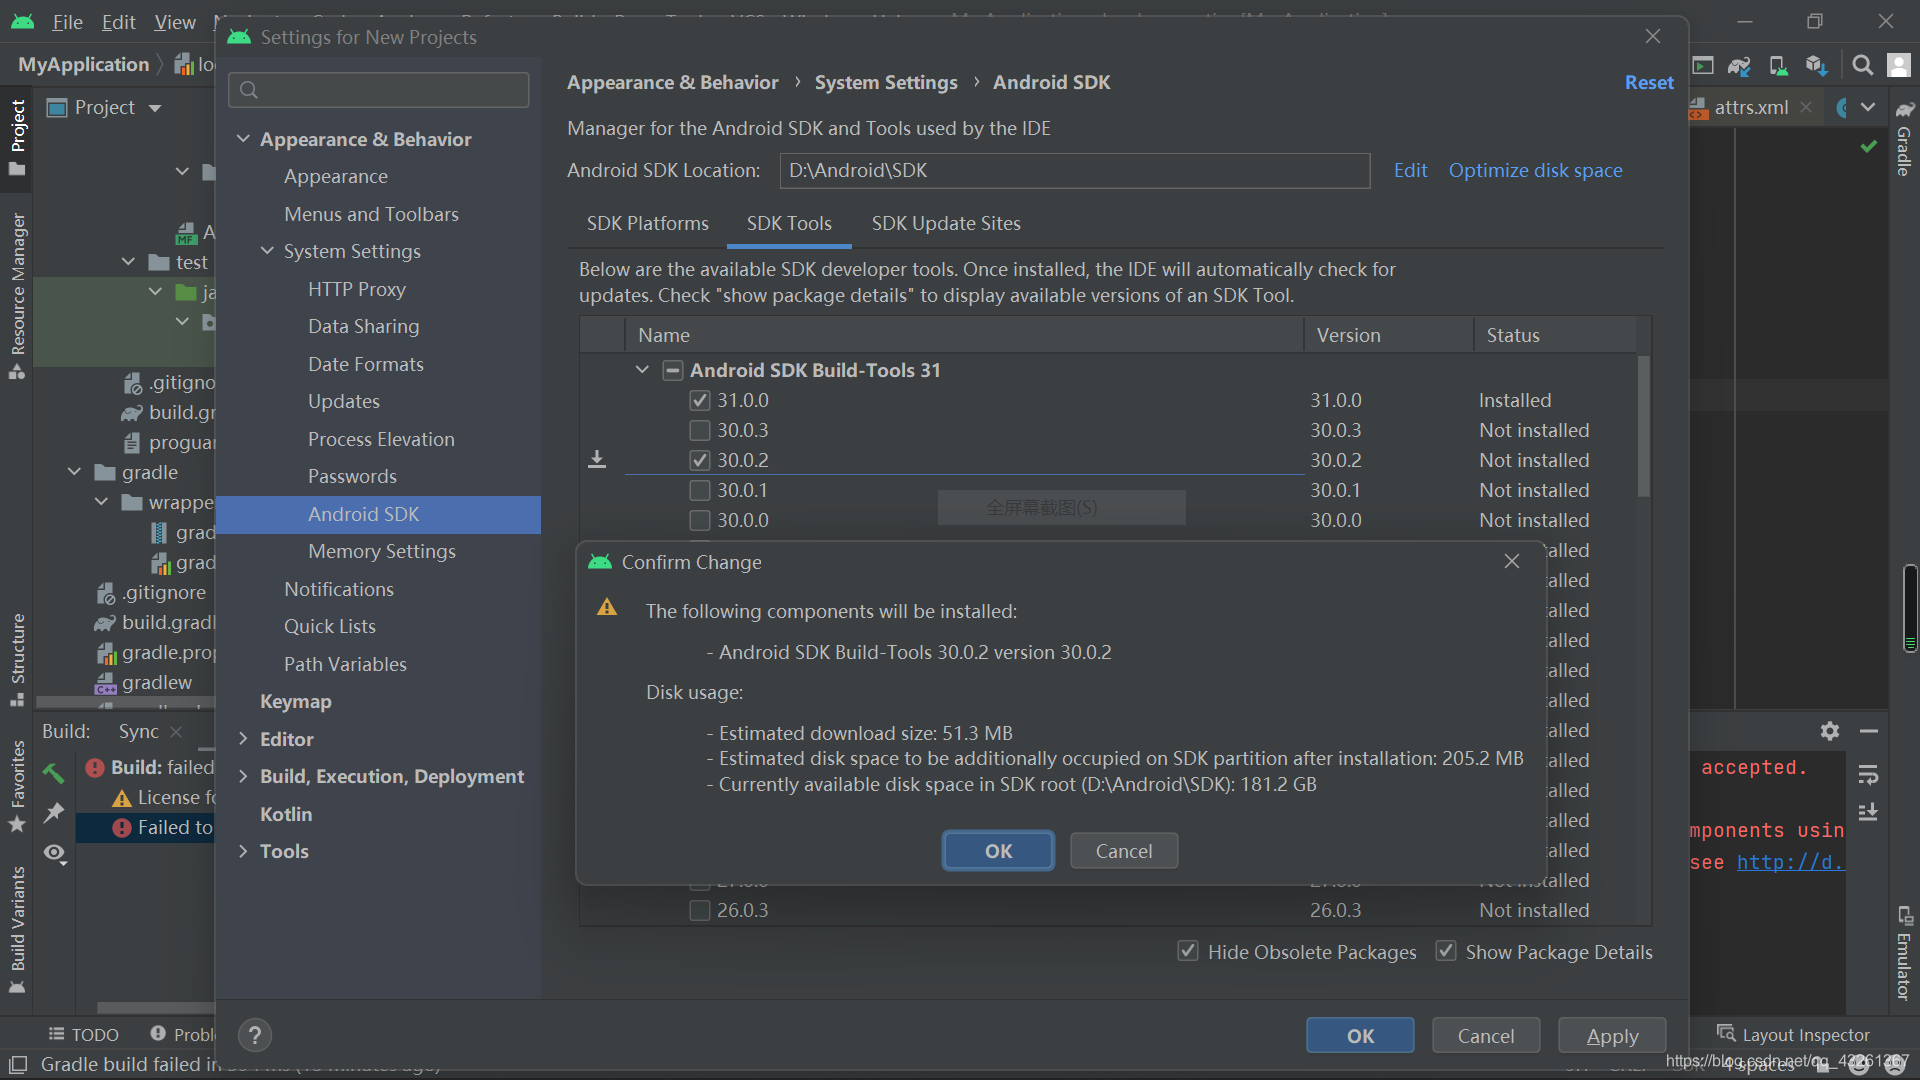Click the help question mark in settings dialog
This screenshot has height=1080, width=1920.
254,1035
